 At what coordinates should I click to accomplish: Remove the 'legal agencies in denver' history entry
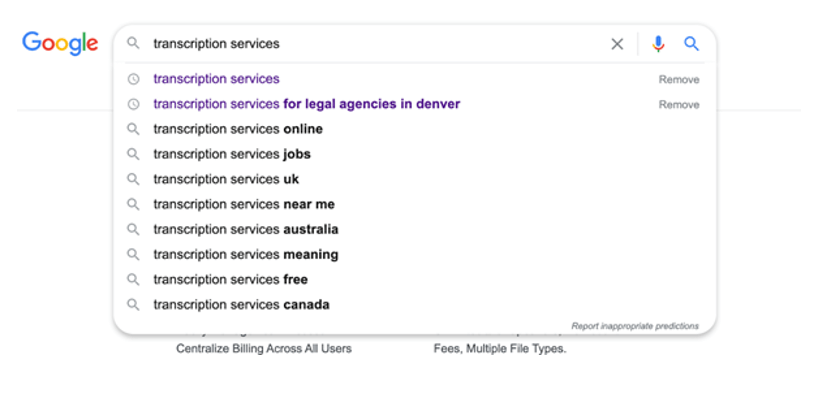(679, 105)
